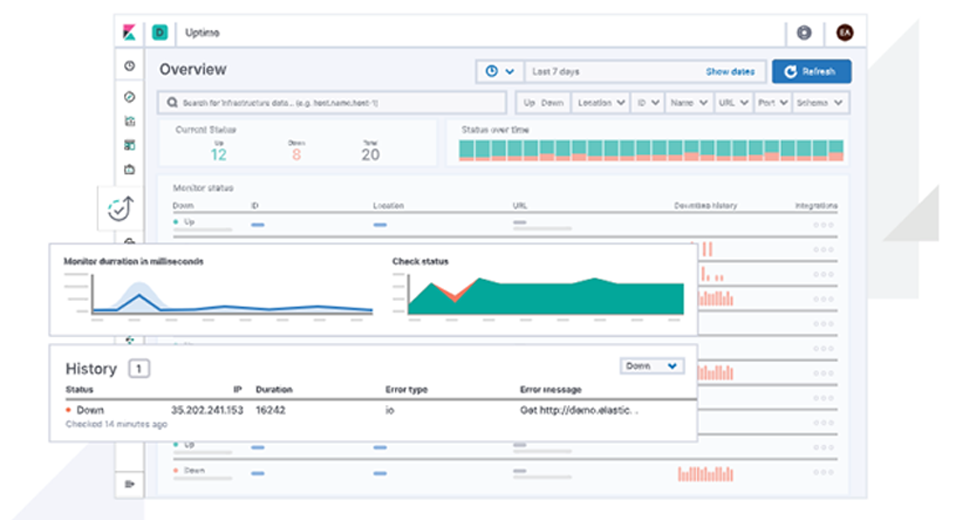Click the Refresh button
954x520 pixels.
pyautogui.click(x=811, y=72)
